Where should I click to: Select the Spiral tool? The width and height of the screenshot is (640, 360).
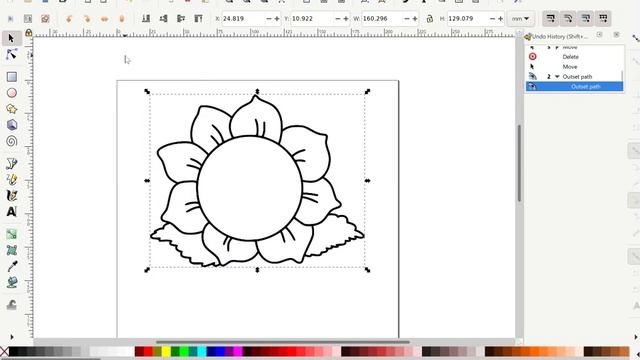pos(11,141)
